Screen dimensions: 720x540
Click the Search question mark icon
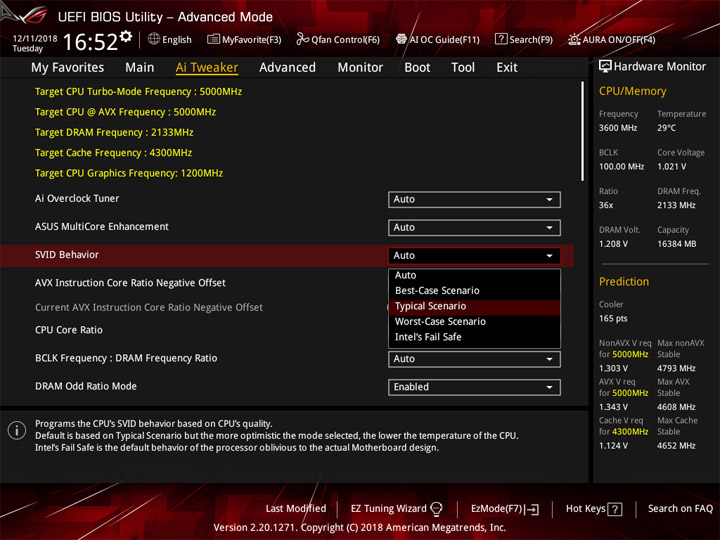point(501,39)
